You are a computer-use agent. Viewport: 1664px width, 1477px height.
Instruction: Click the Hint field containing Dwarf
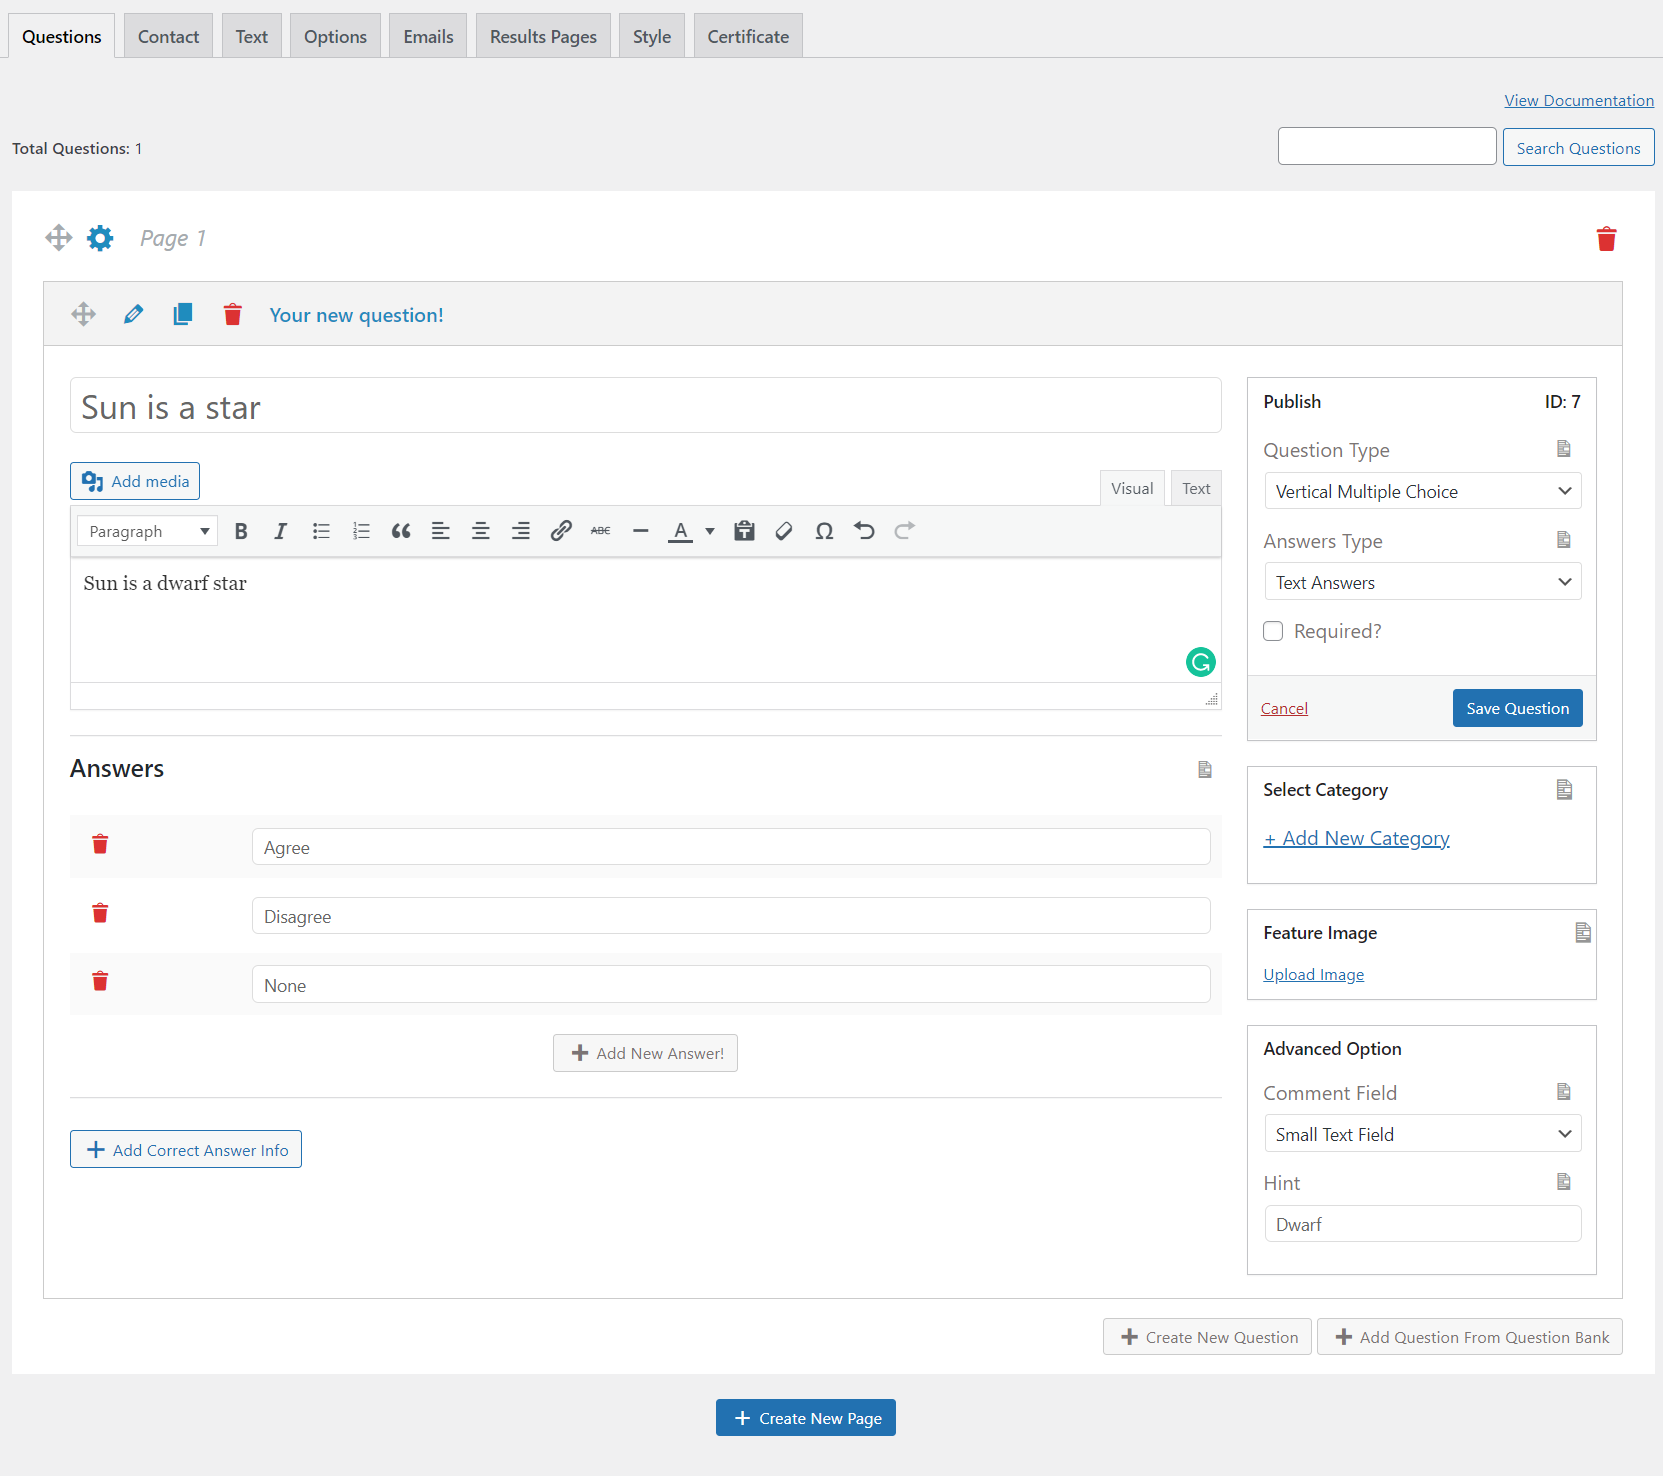pyautogui.click(x=1422, y=1224)
